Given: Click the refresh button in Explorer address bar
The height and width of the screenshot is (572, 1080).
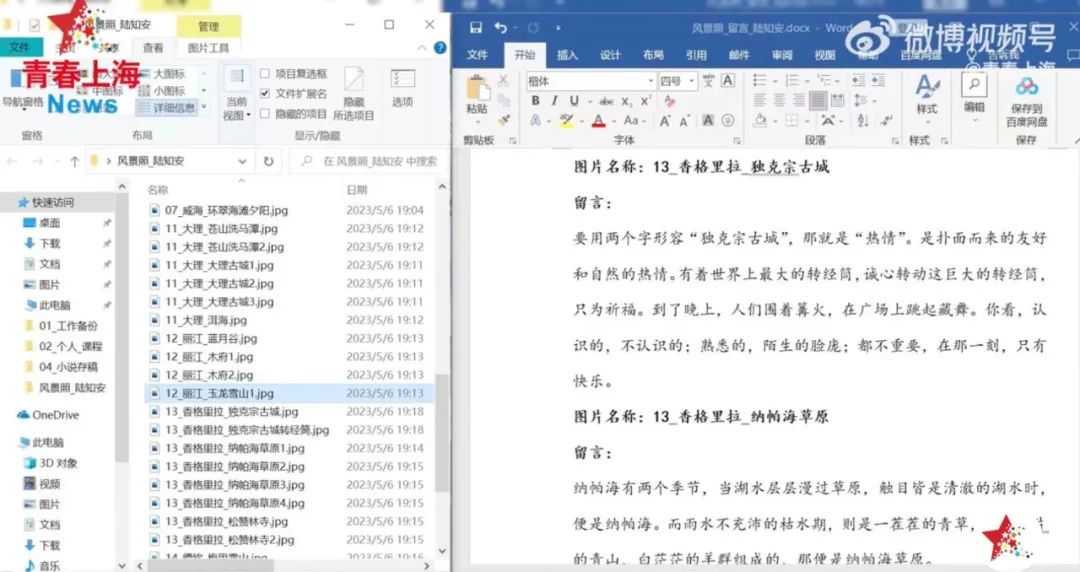Looking at the screenshot, I should (x=268, y=161).
